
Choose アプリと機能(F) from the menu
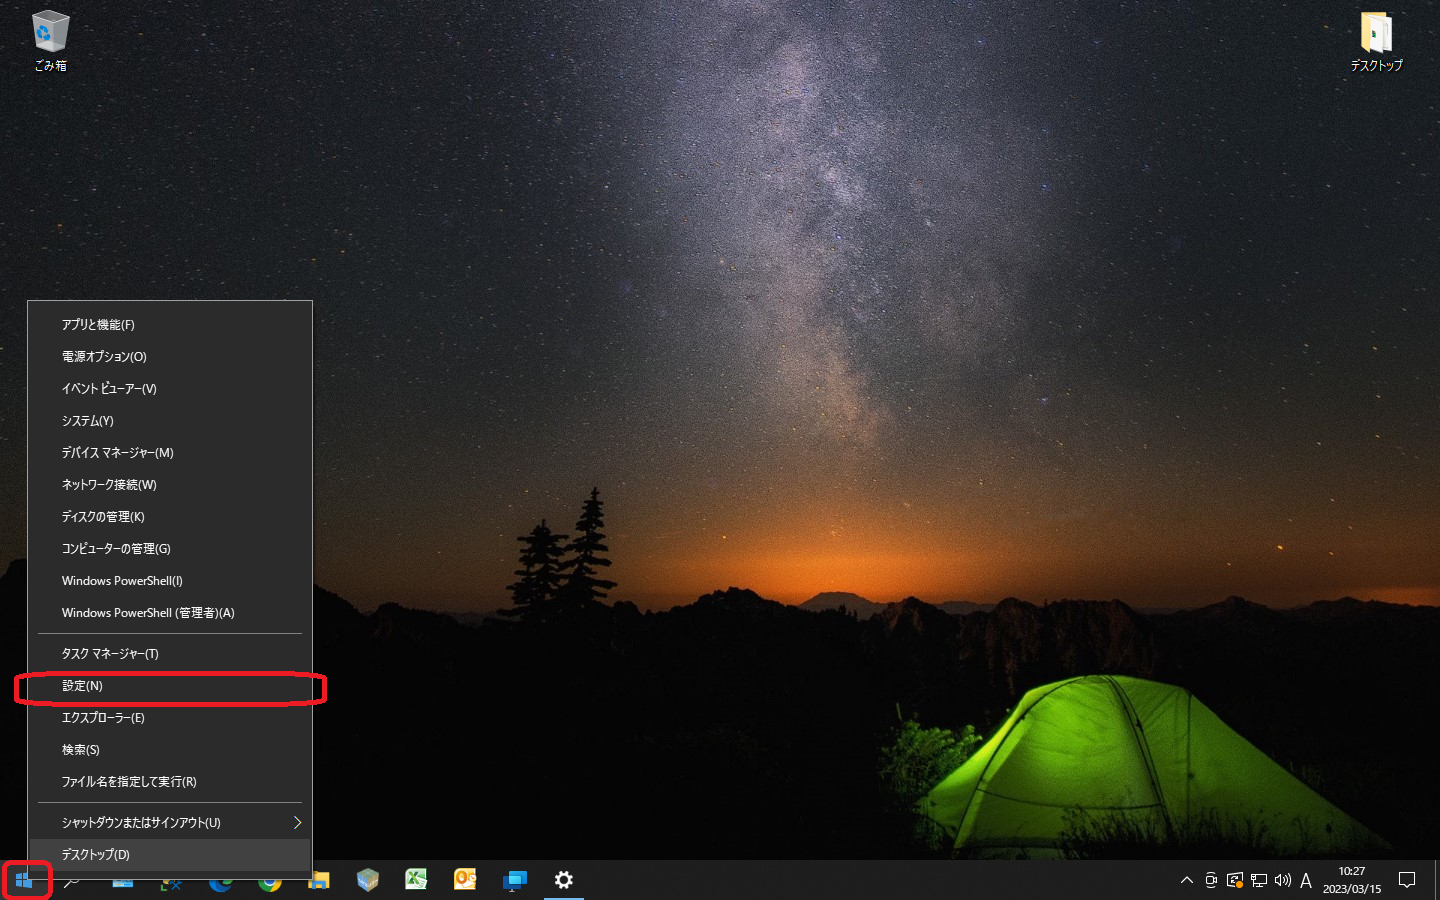click(x=170, y=325)
